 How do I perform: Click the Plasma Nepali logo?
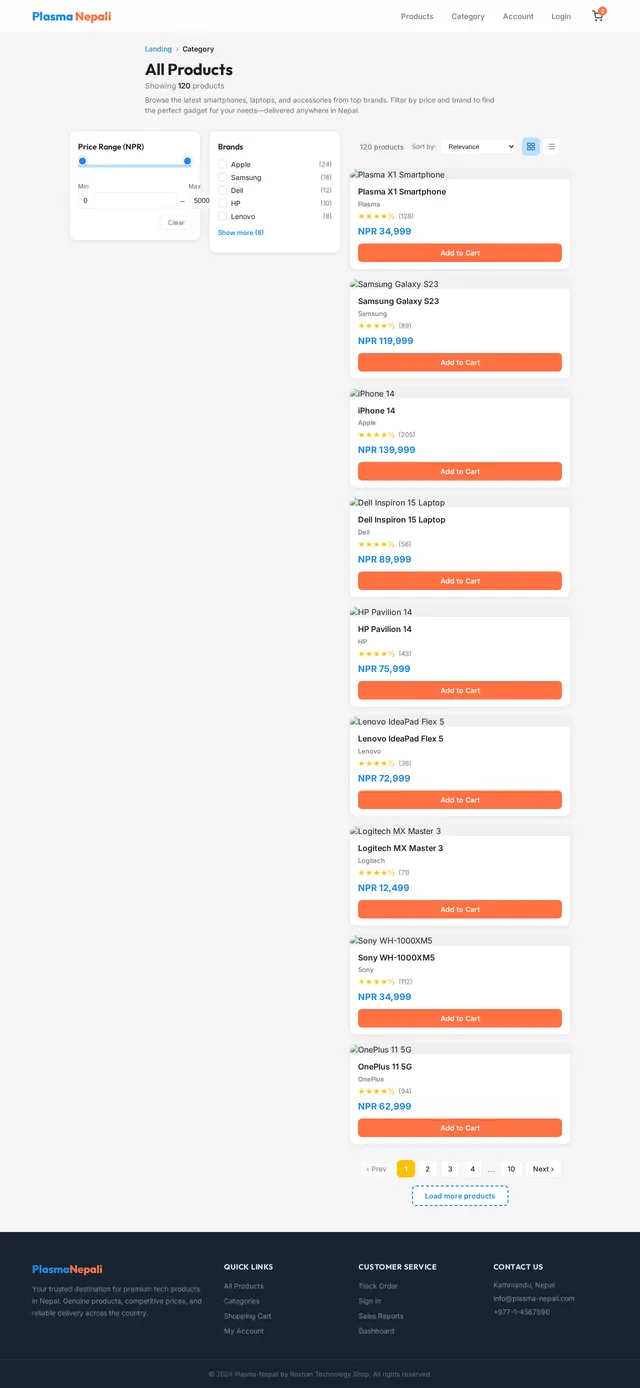point(71,16)
